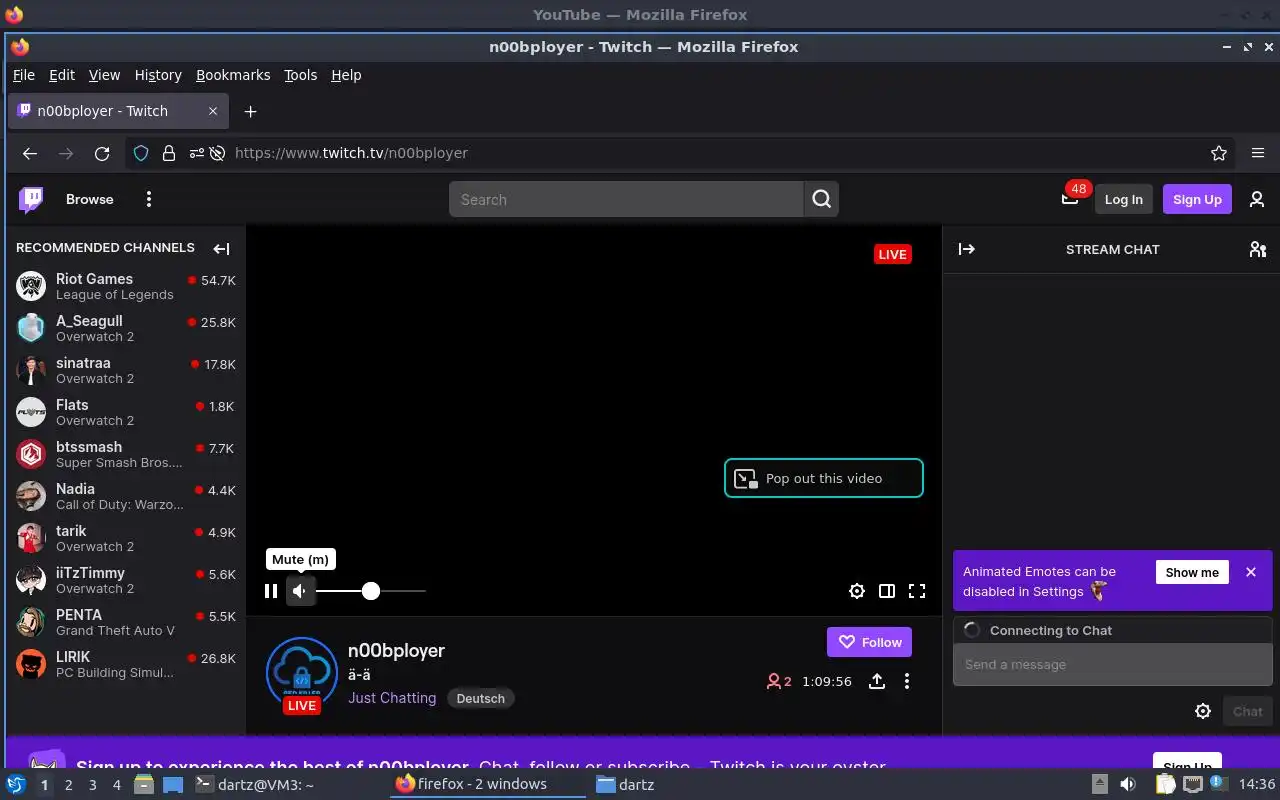Open Nadia recommended channel
Screen dimensions: 1280x800
click(125, 496)
